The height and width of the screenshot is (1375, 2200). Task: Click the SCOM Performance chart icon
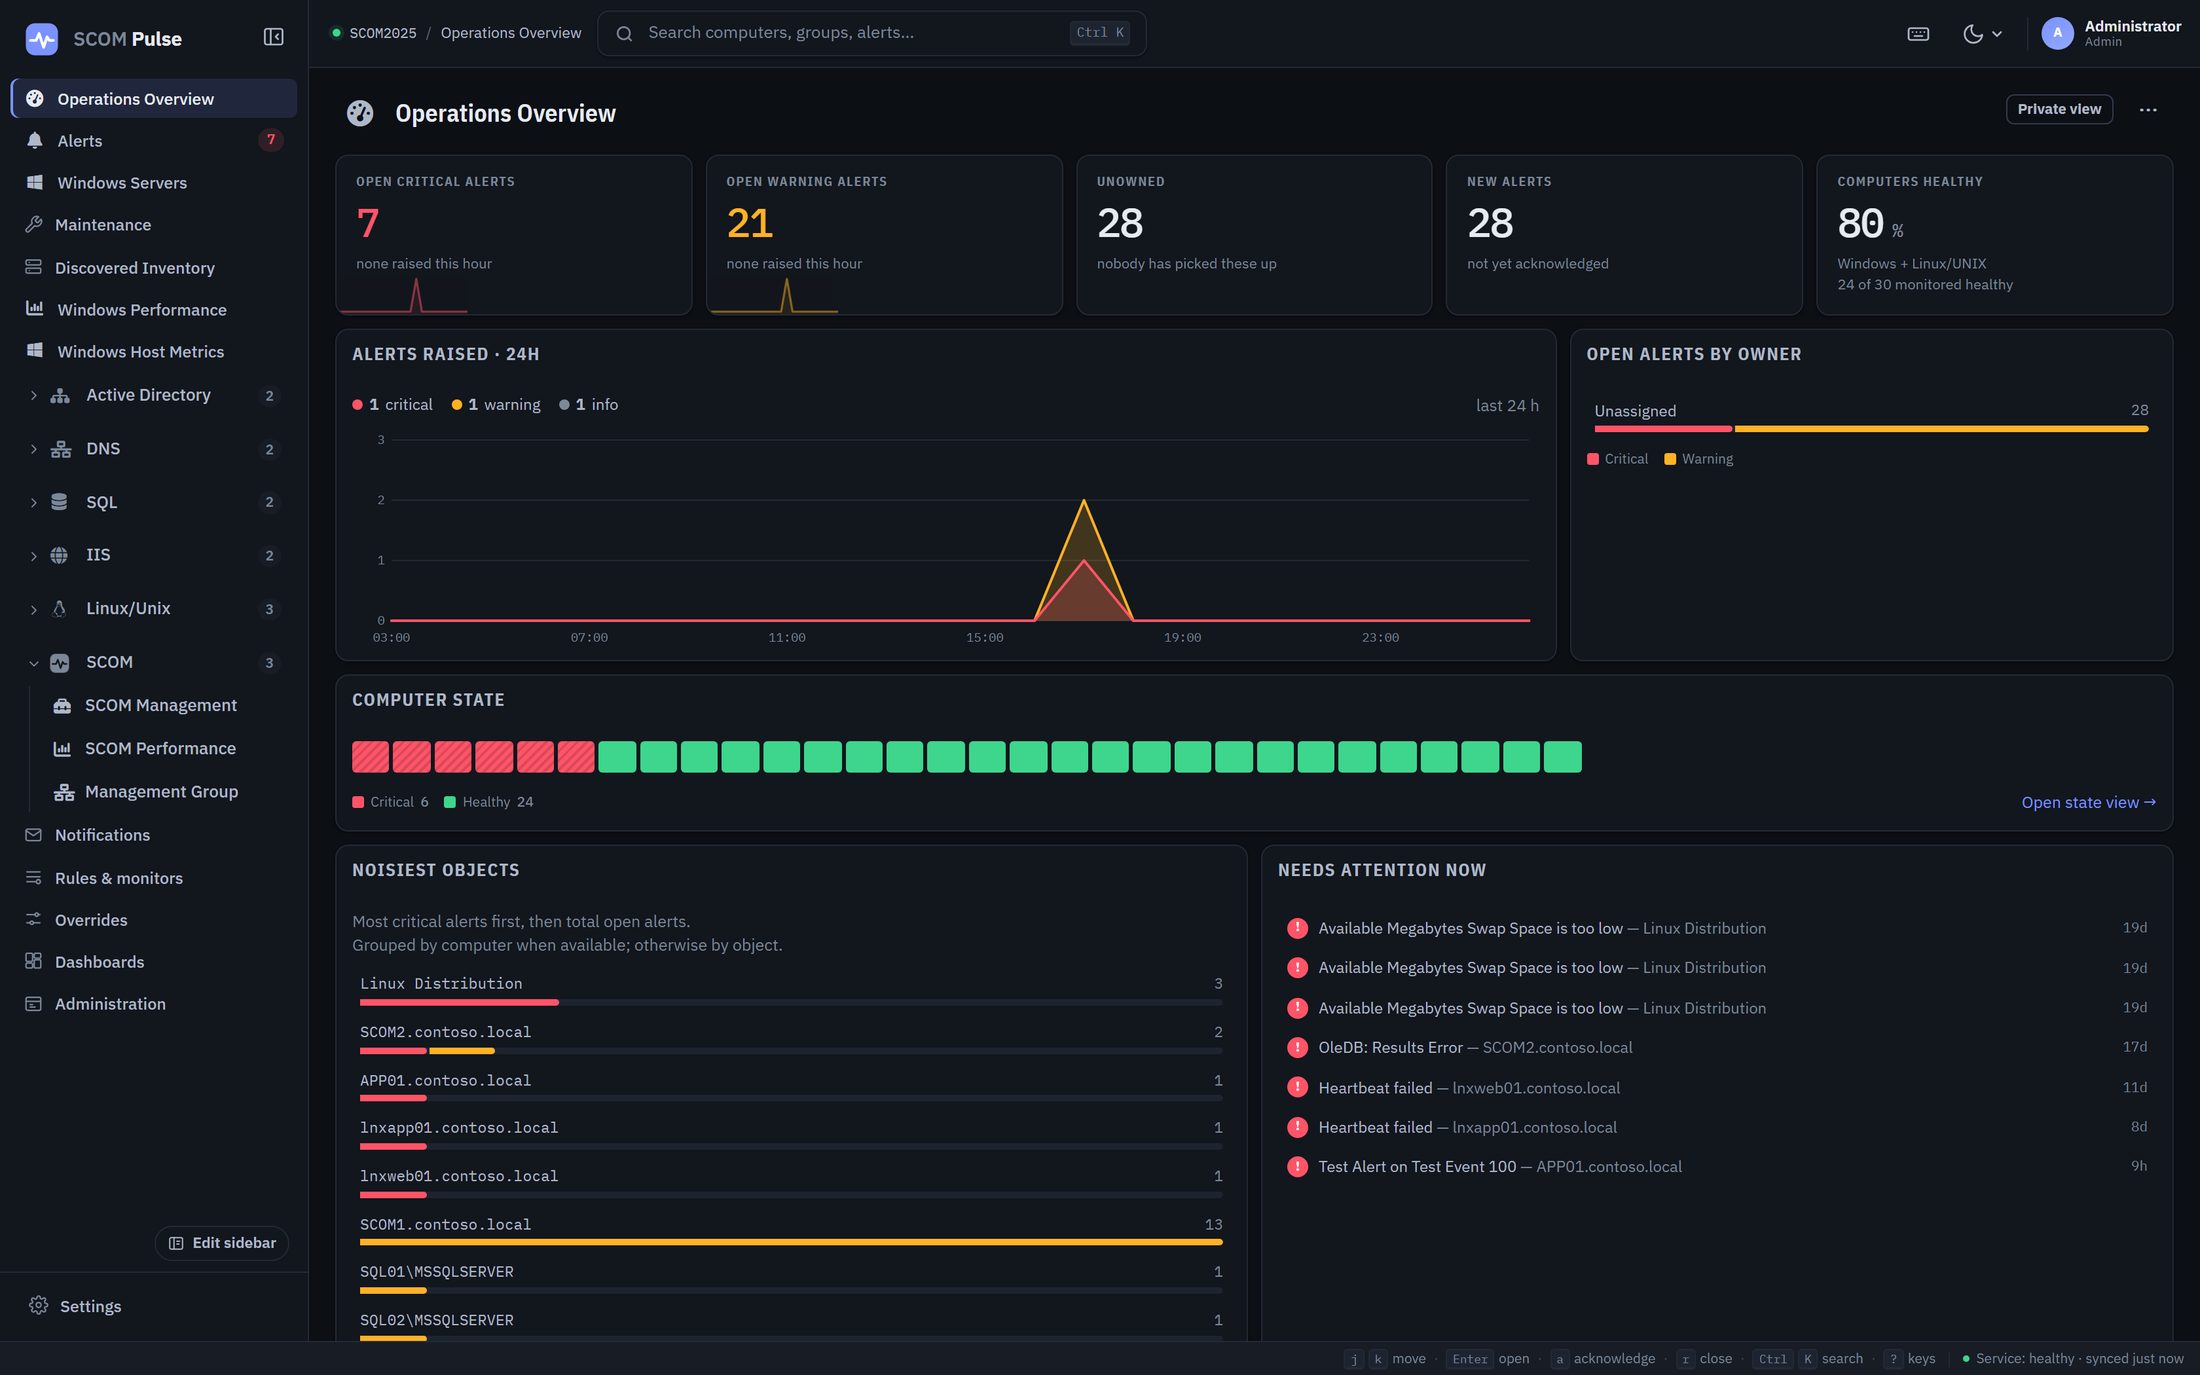pos(62,748)
